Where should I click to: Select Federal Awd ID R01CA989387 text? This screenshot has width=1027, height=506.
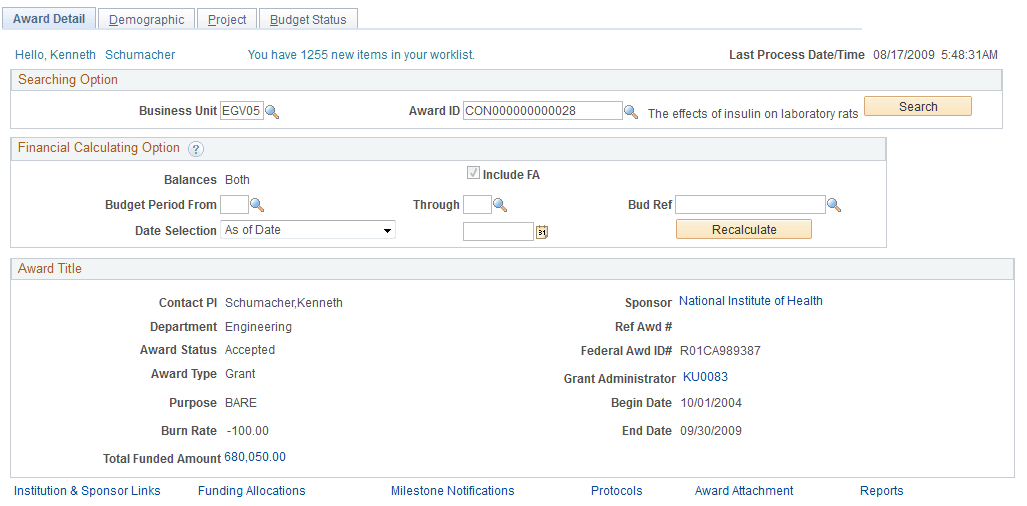pyautogui.click(x=720, y=351)
